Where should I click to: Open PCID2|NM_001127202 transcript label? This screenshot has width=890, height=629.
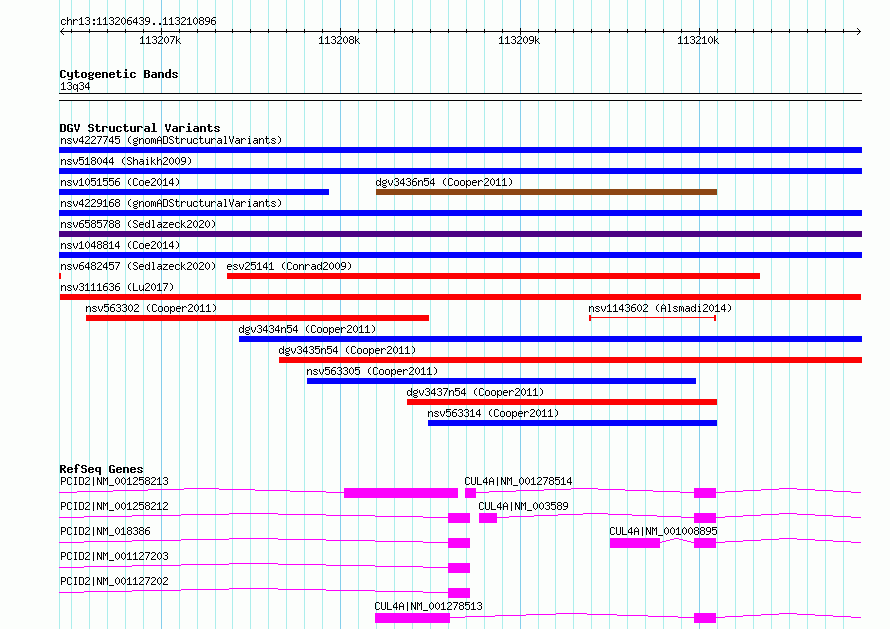coord(114,581)
